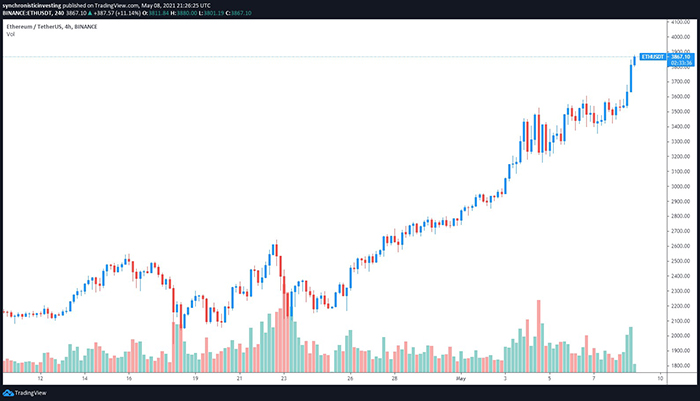Click the 12 date on the time axis
The height and width of the screenshot is (401, 700).
(40, 380)
